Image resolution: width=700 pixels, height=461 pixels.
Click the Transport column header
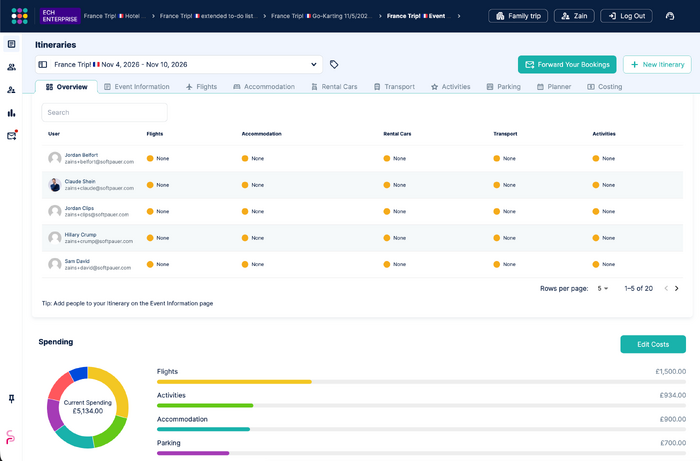pos(505,134)
